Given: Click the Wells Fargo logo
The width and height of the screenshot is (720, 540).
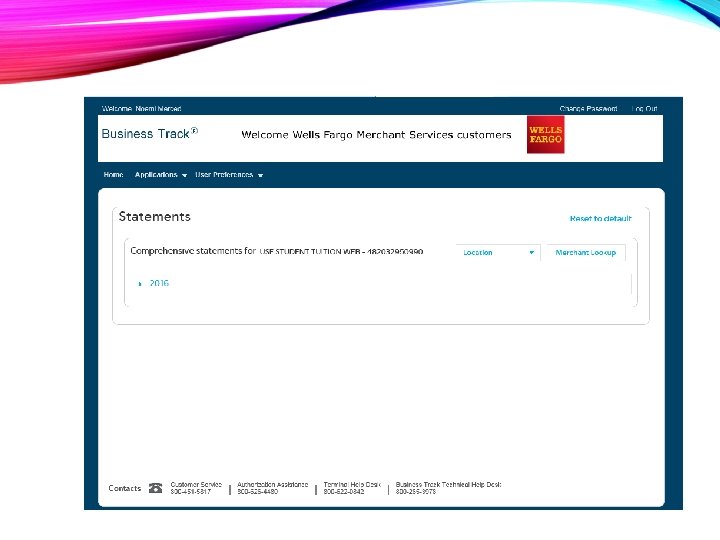Looking at the screenshot, I should [546, 135].
